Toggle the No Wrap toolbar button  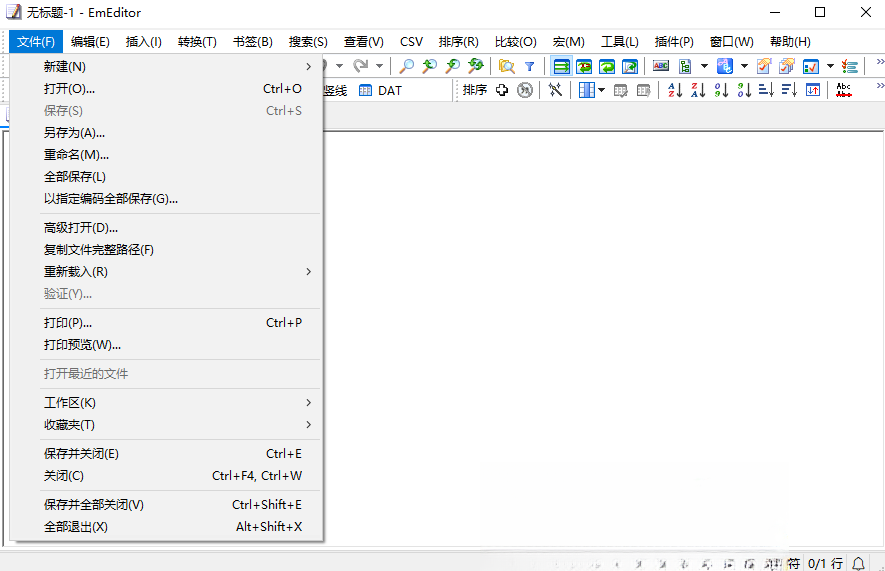pyautogui.click(x=561, y=67)
